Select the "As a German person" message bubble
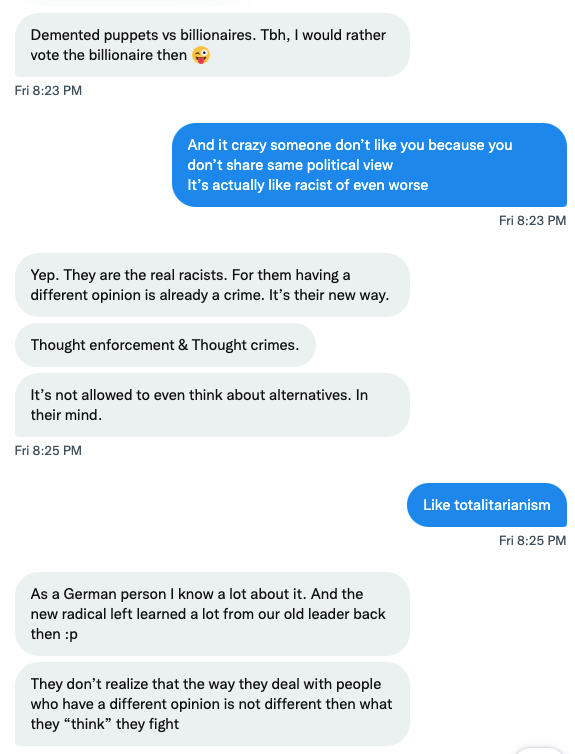The width and height of the screenshot is (575, 754). [x=212, y=614]
